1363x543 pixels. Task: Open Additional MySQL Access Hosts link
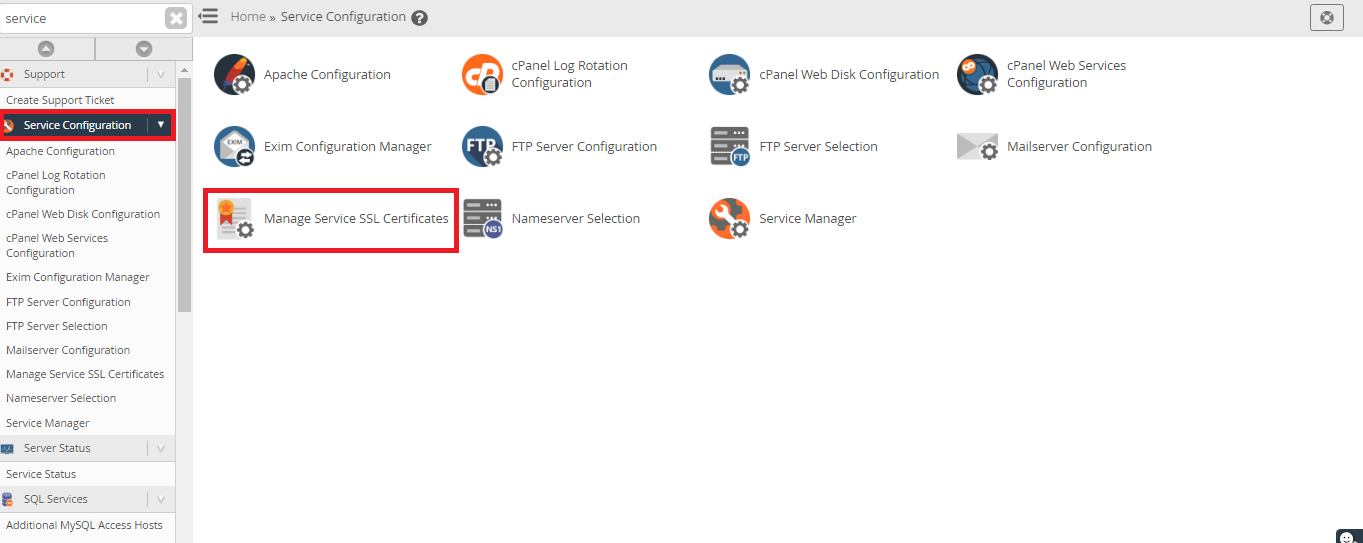tap(84, 526)
